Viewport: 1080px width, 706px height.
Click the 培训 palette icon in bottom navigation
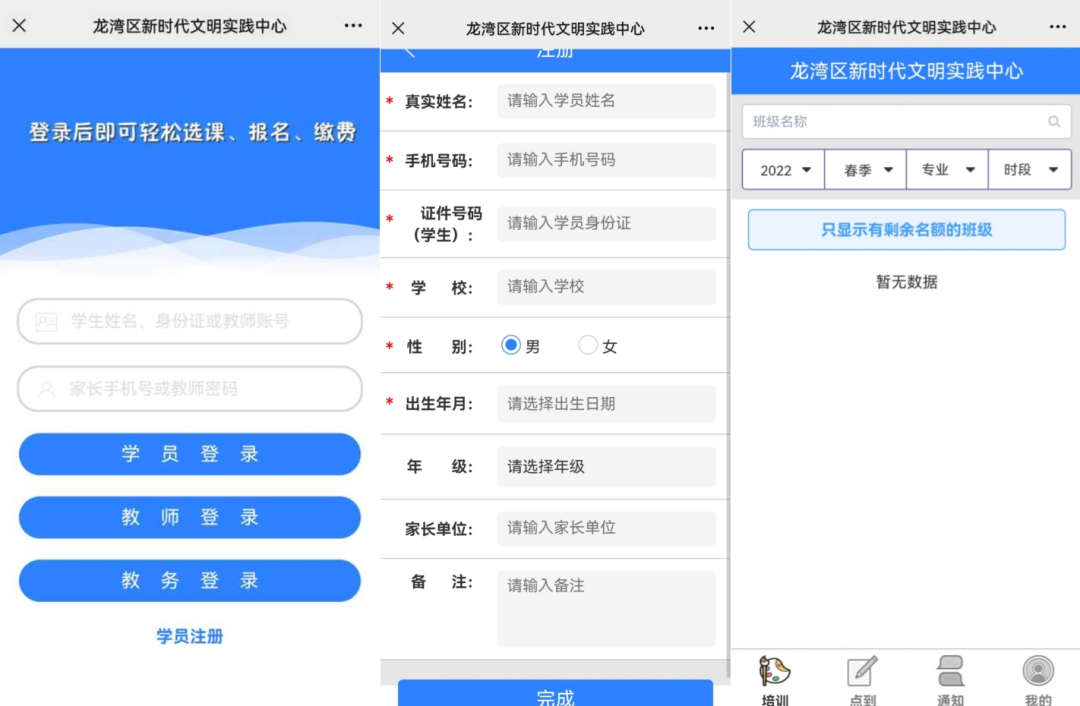(x=774, y=671)
